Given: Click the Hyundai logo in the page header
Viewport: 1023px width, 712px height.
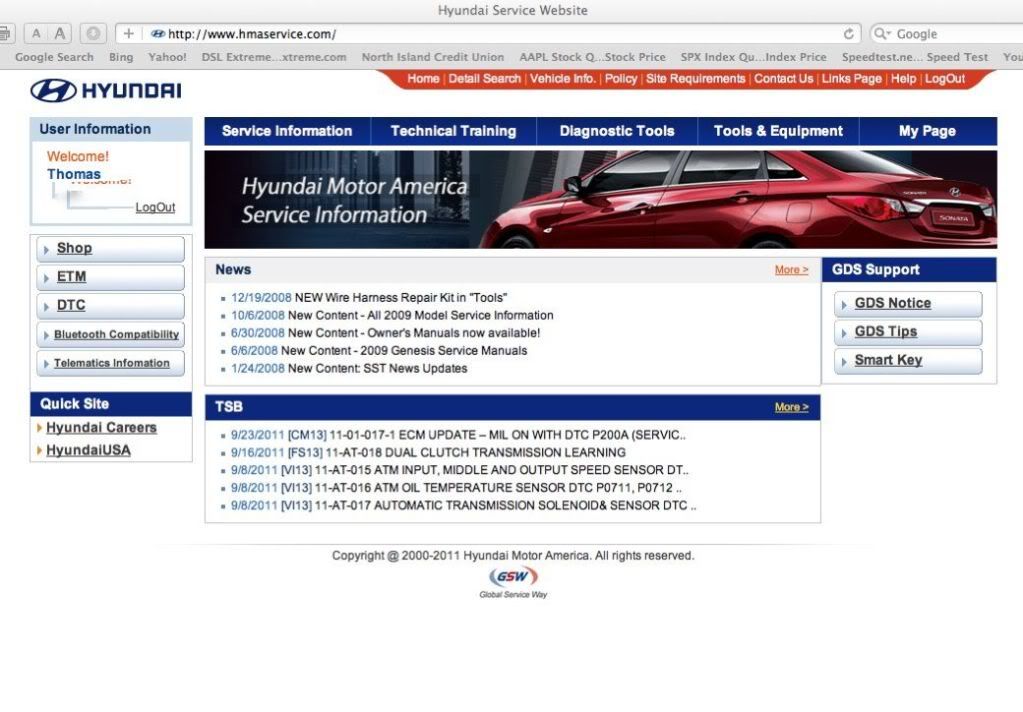Looking at the screenshot, I should [106, 90].
